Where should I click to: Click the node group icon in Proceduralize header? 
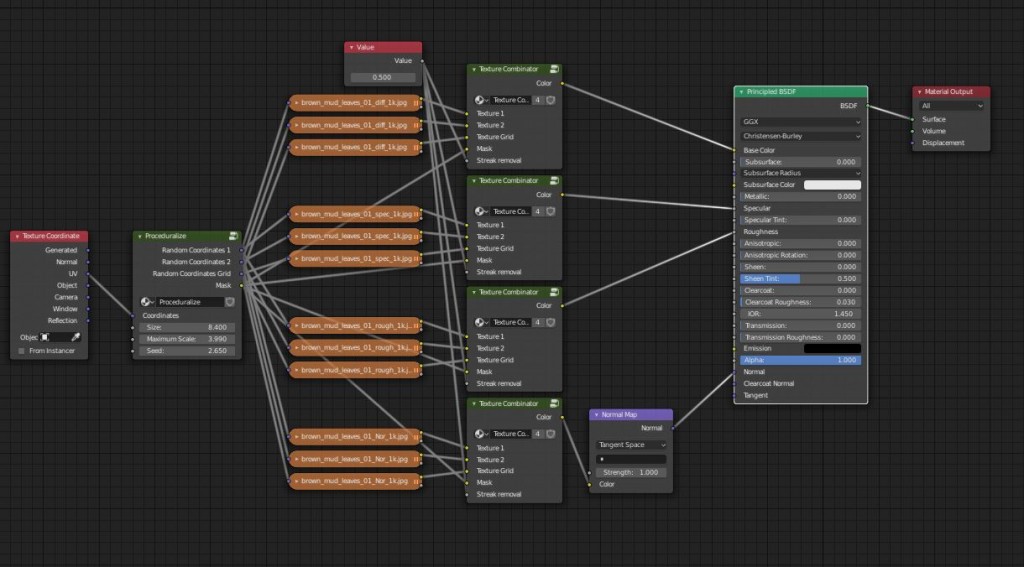click(x=232, y=237)
